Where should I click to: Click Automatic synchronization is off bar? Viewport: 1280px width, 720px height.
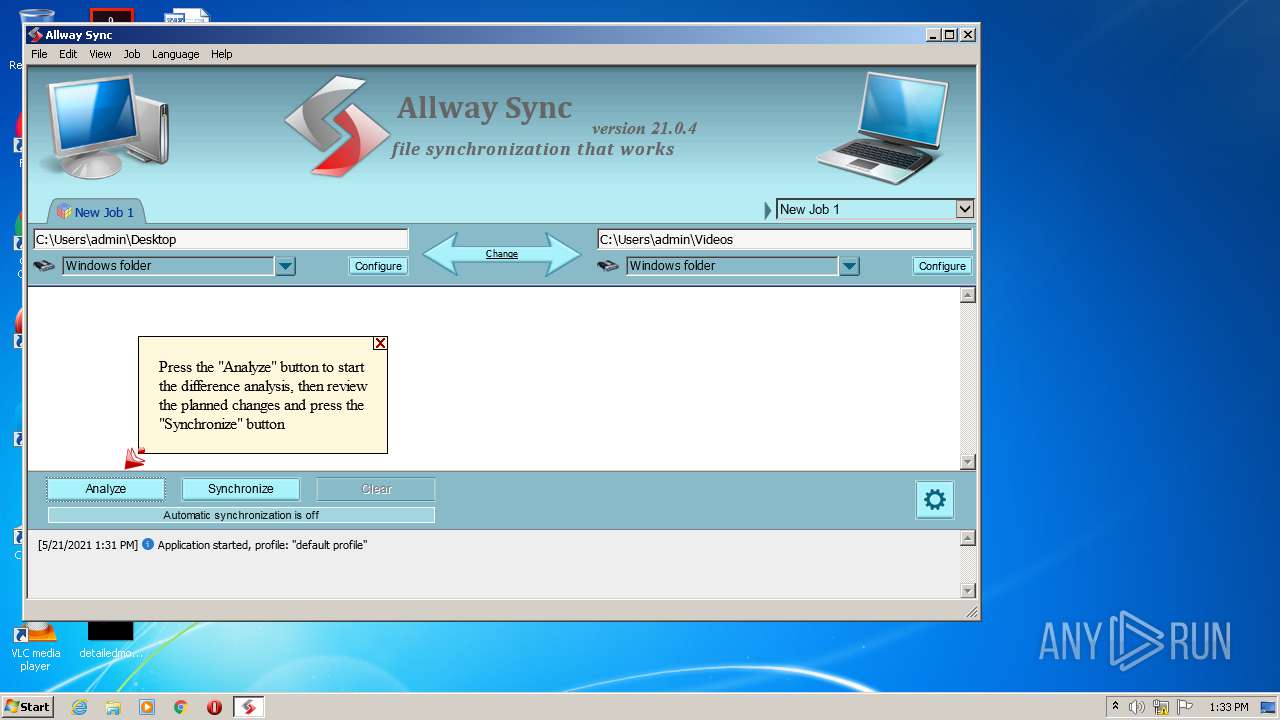tap(241, 515)
